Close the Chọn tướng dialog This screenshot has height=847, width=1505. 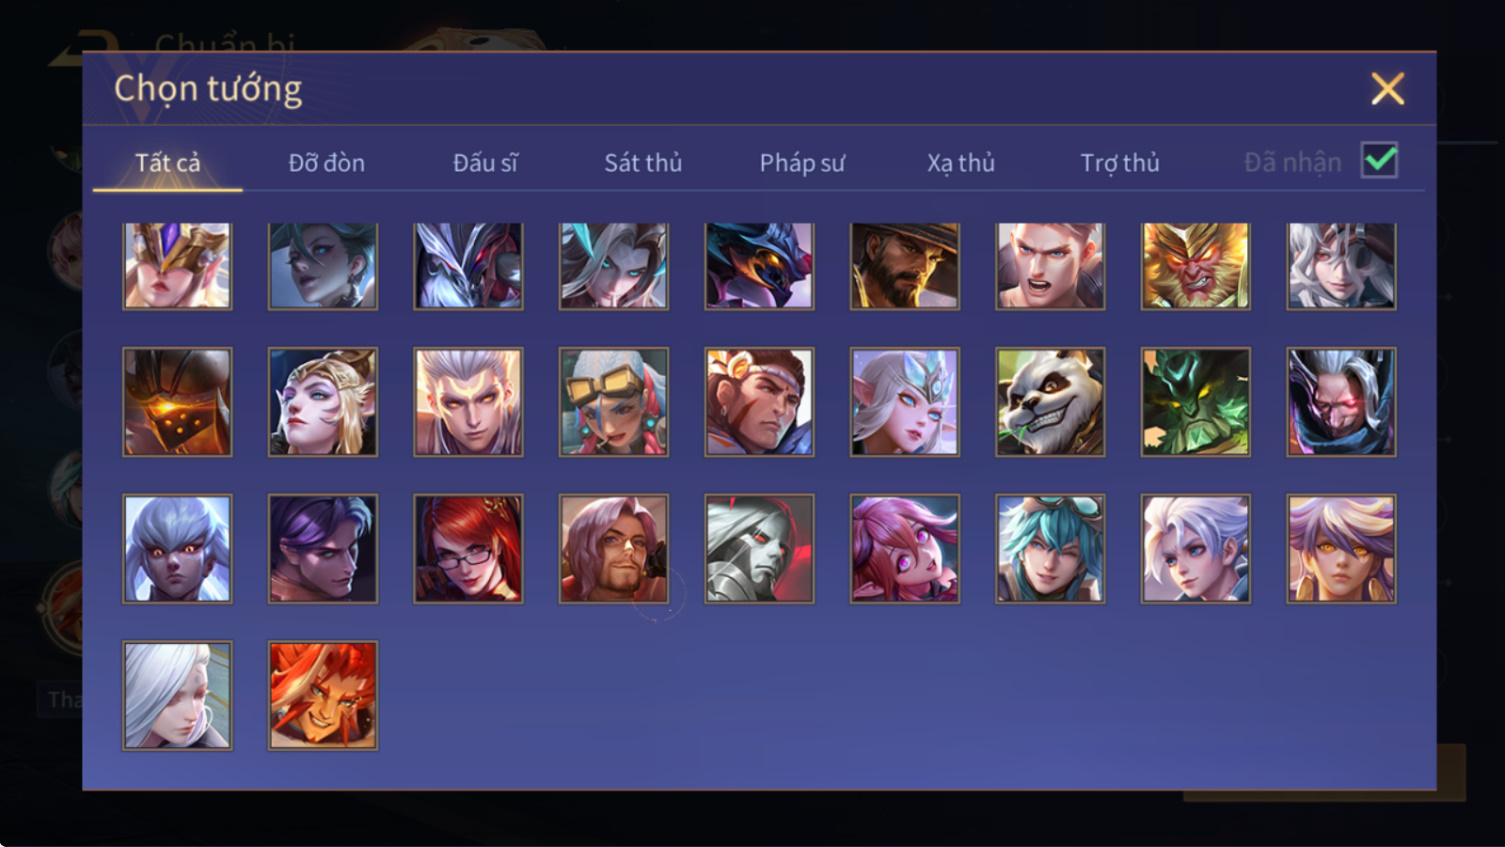pos(1387,89)
